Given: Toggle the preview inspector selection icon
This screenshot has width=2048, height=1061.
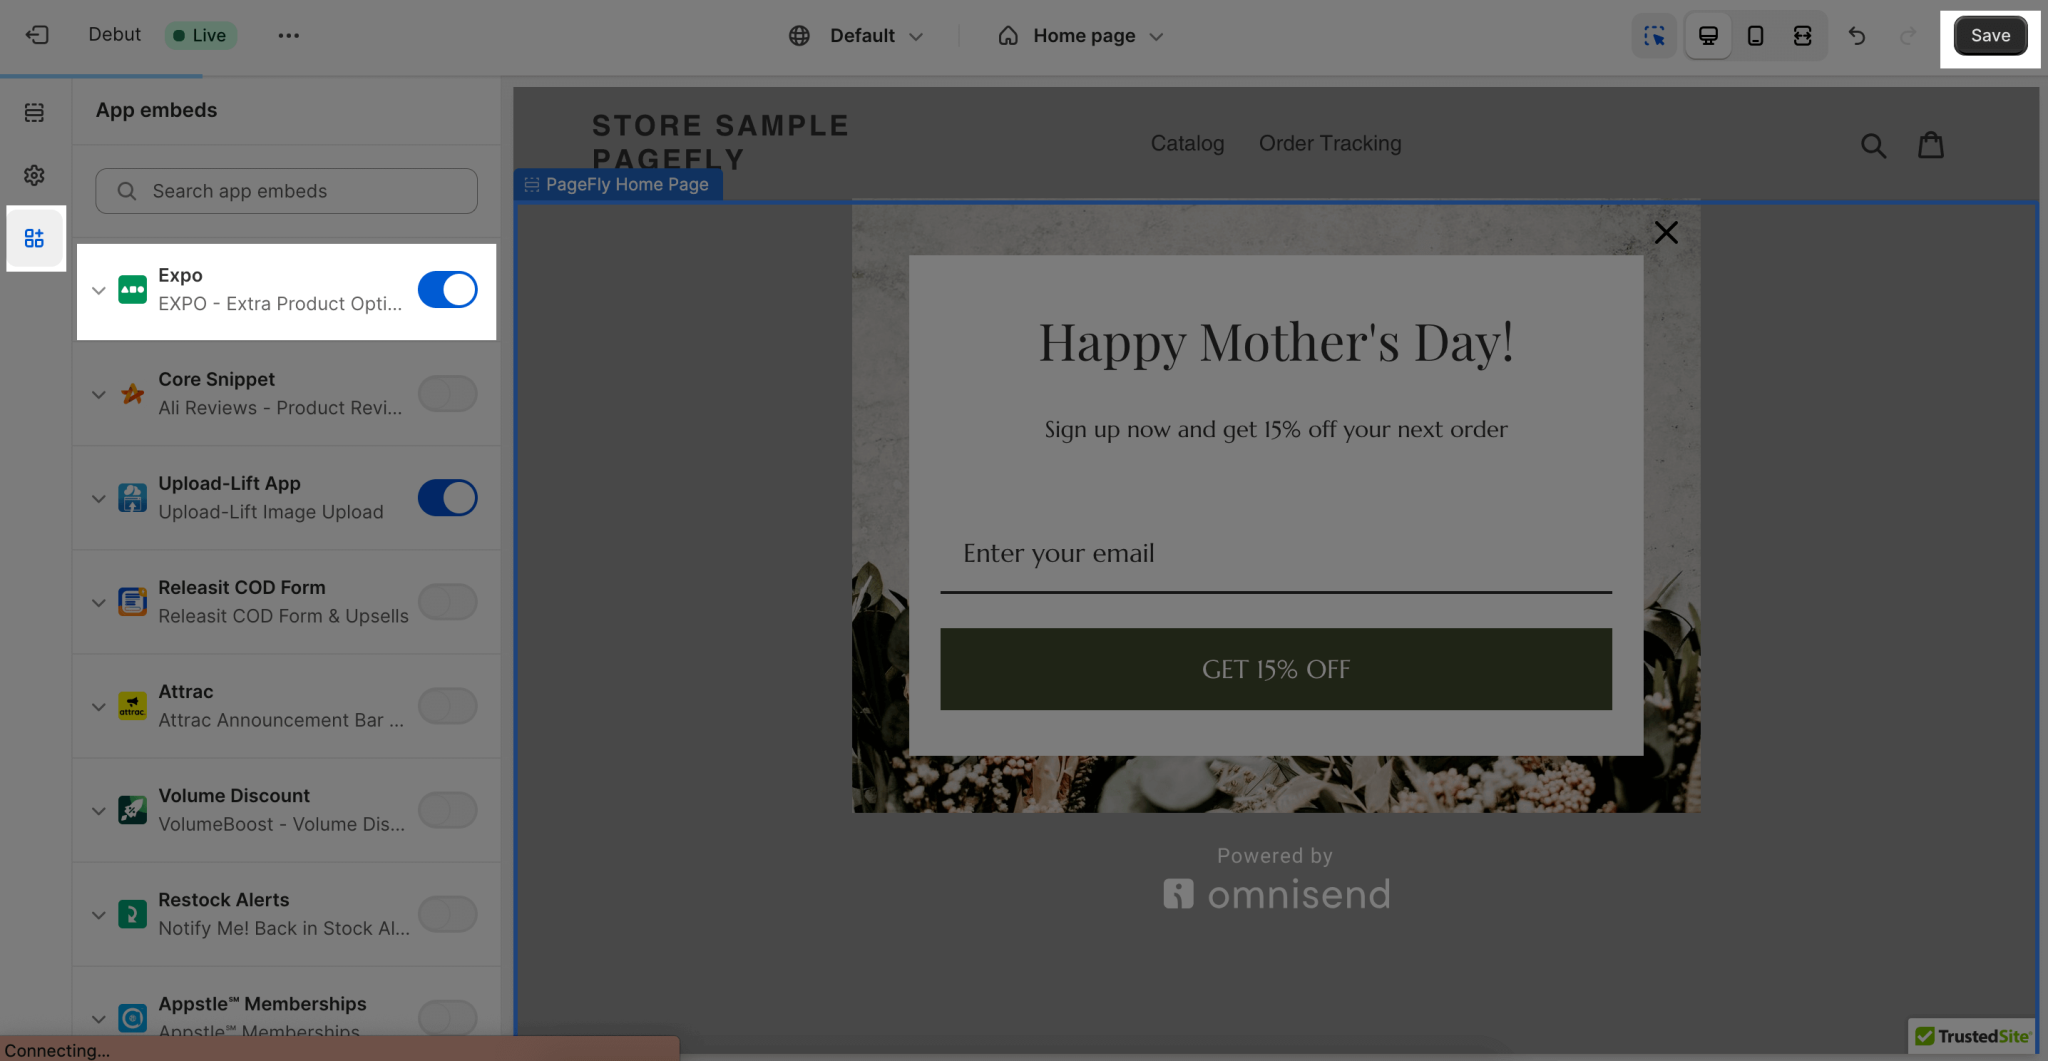Looking at the screenshot, I should tap(1654, 36).
